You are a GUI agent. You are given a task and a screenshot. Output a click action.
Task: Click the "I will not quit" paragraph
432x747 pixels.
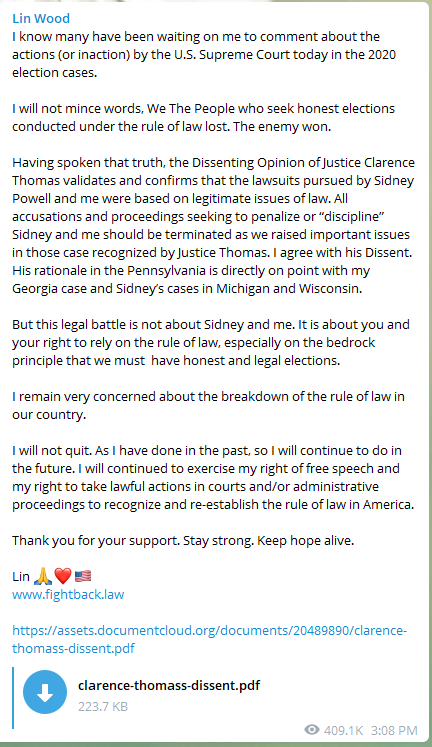213,477
